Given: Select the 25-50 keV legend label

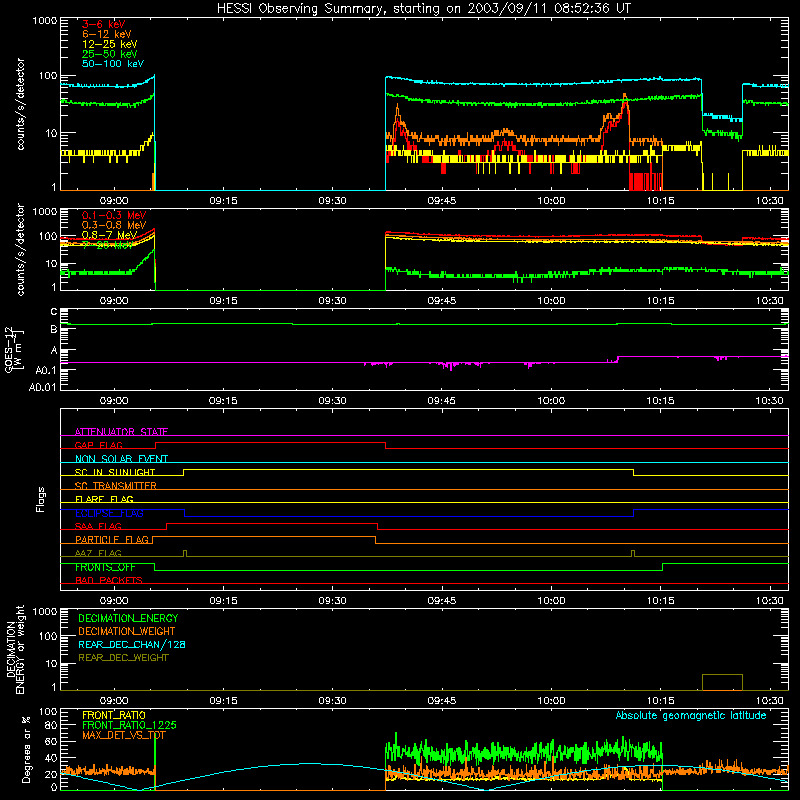Looking at the screenshot, I should [110, 54].
